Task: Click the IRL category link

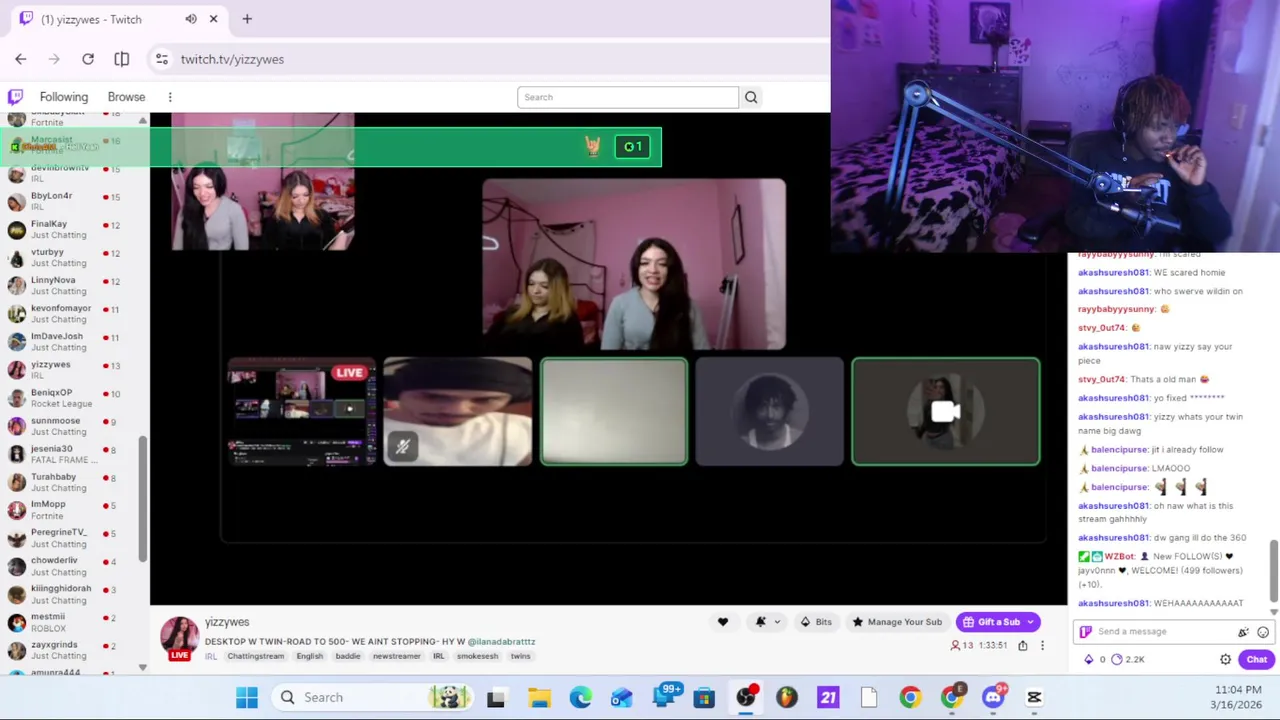Action: [211, 656]
